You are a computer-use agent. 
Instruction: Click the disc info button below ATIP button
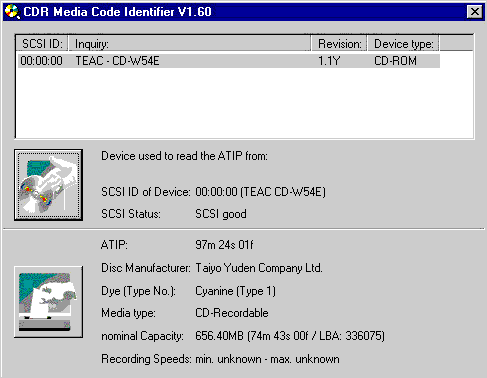tap(48, 302)
